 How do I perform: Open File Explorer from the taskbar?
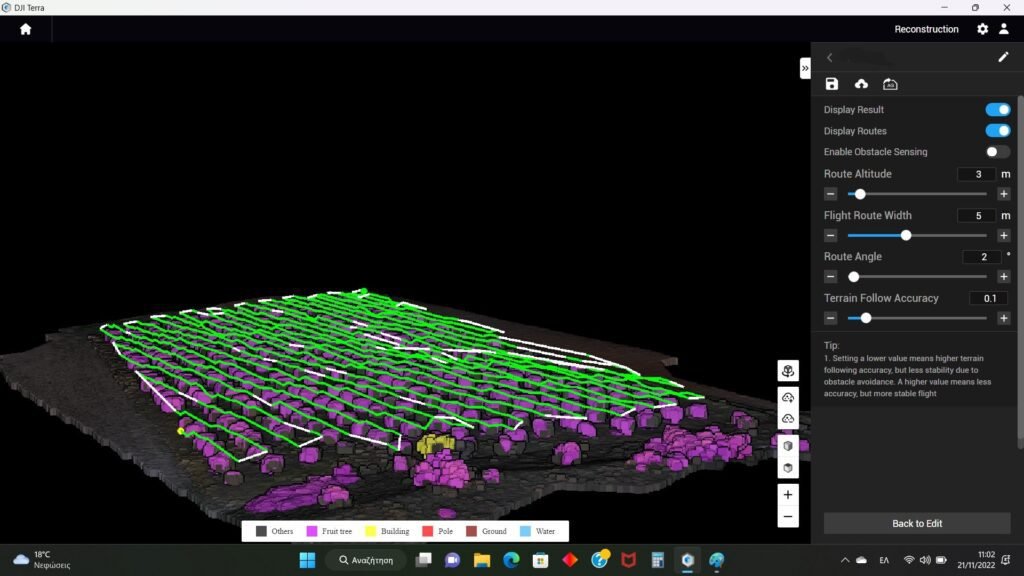(x=482, y=560)
